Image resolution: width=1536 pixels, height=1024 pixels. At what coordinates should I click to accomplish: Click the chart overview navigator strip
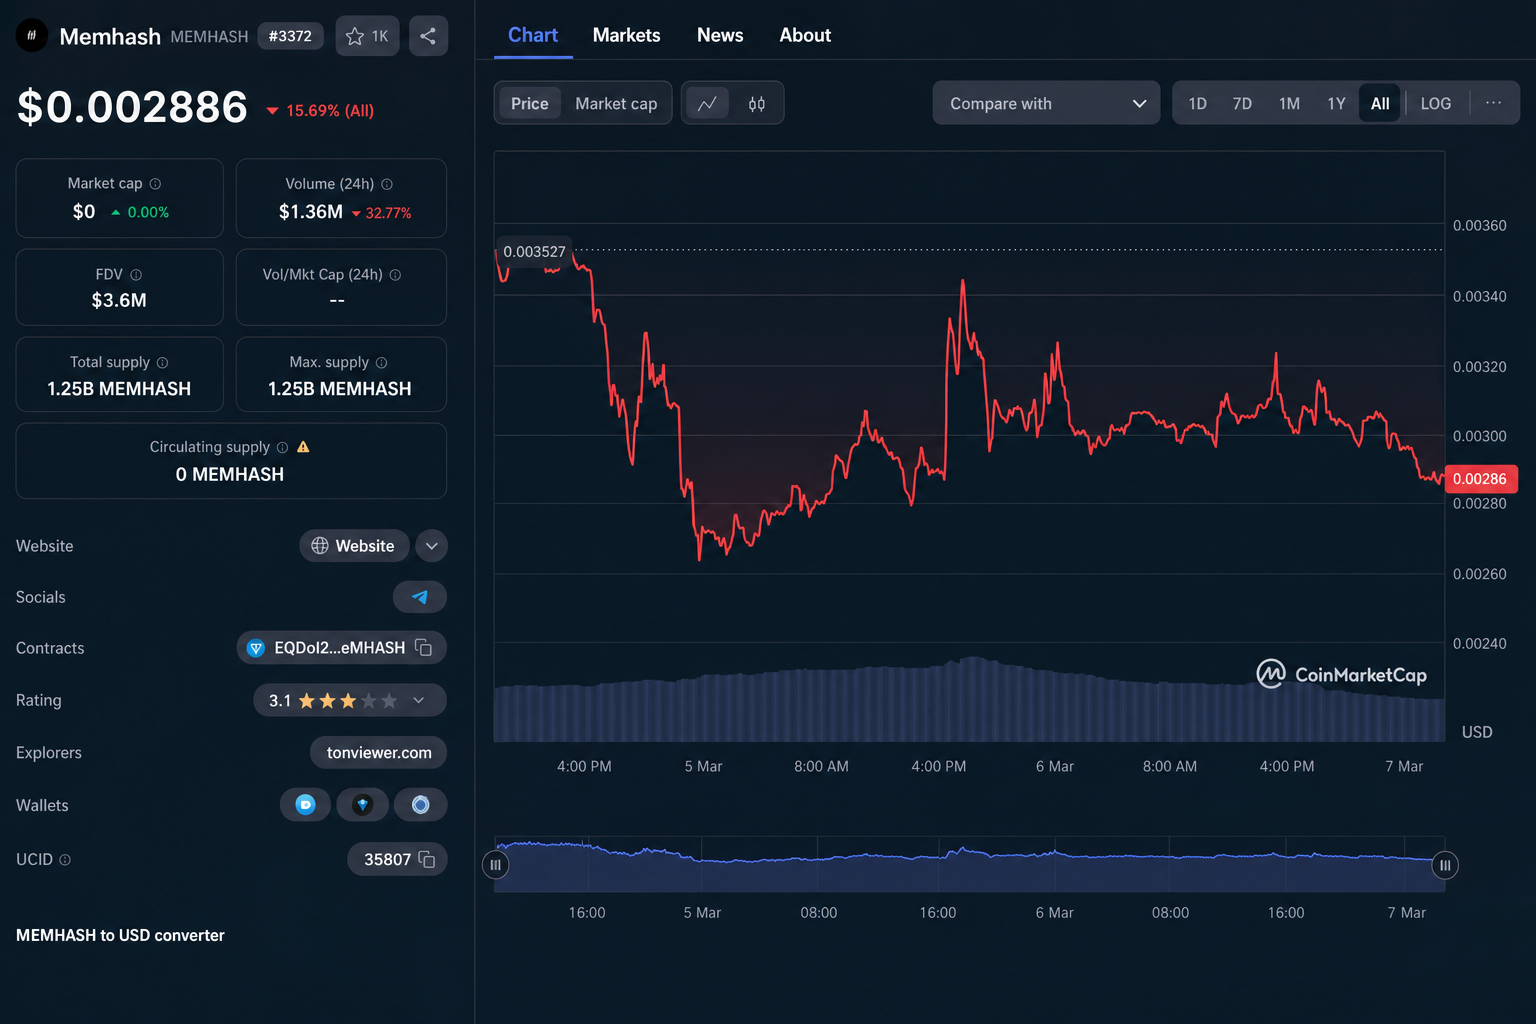pyautogui.click(x=970, y=864)
